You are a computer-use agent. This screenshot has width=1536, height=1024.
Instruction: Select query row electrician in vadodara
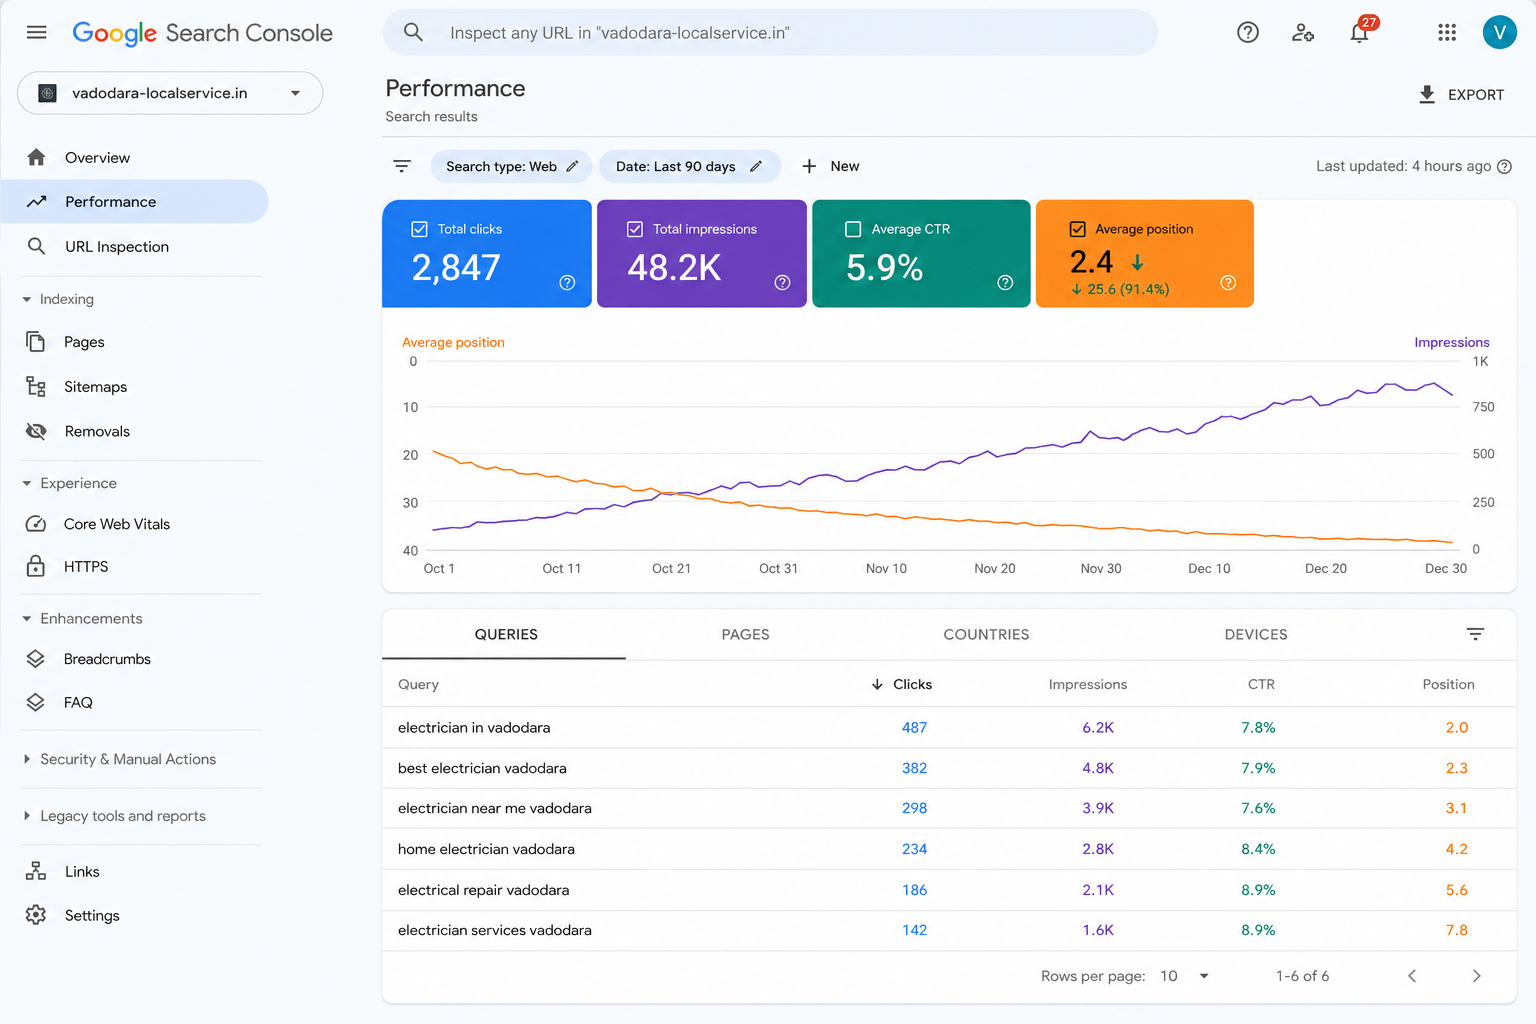949,727
